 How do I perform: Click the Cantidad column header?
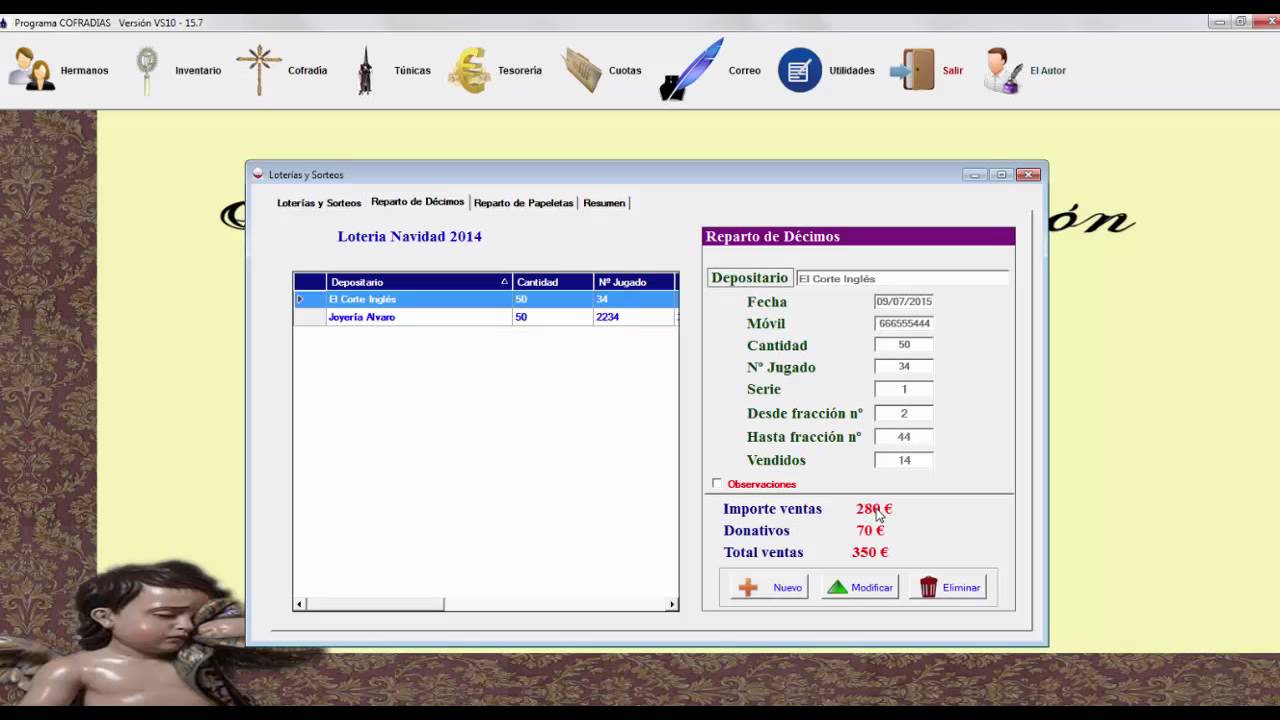coord(553,282)
